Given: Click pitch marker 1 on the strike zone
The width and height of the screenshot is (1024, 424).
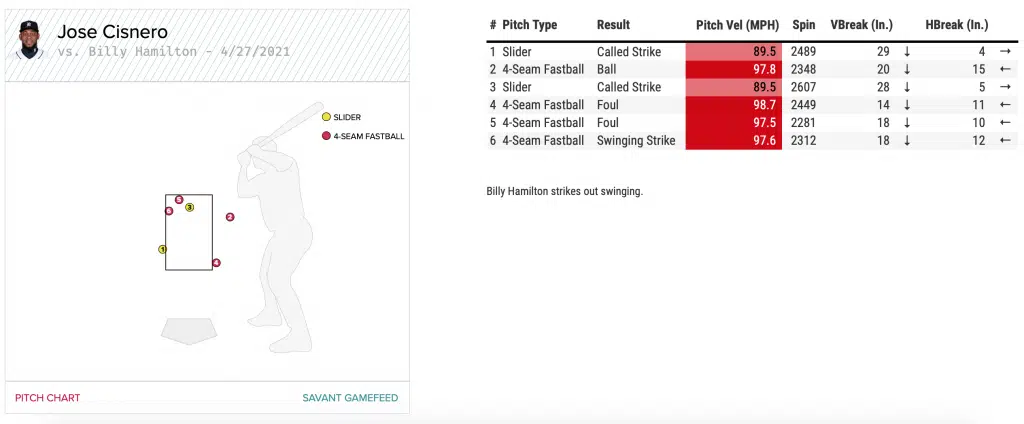Looking at the screenshot, I should click(x=162, y=249).
